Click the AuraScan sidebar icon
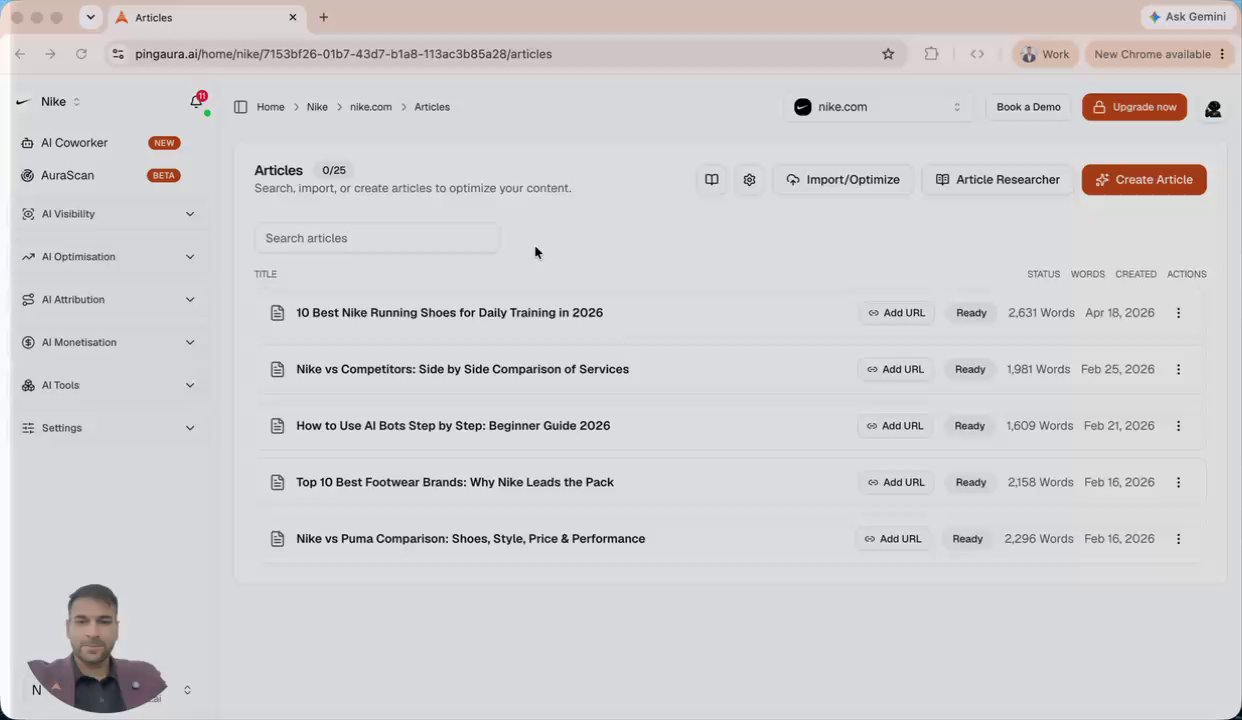The height and width of the screenshot is (720, 1242). point(28,175)
